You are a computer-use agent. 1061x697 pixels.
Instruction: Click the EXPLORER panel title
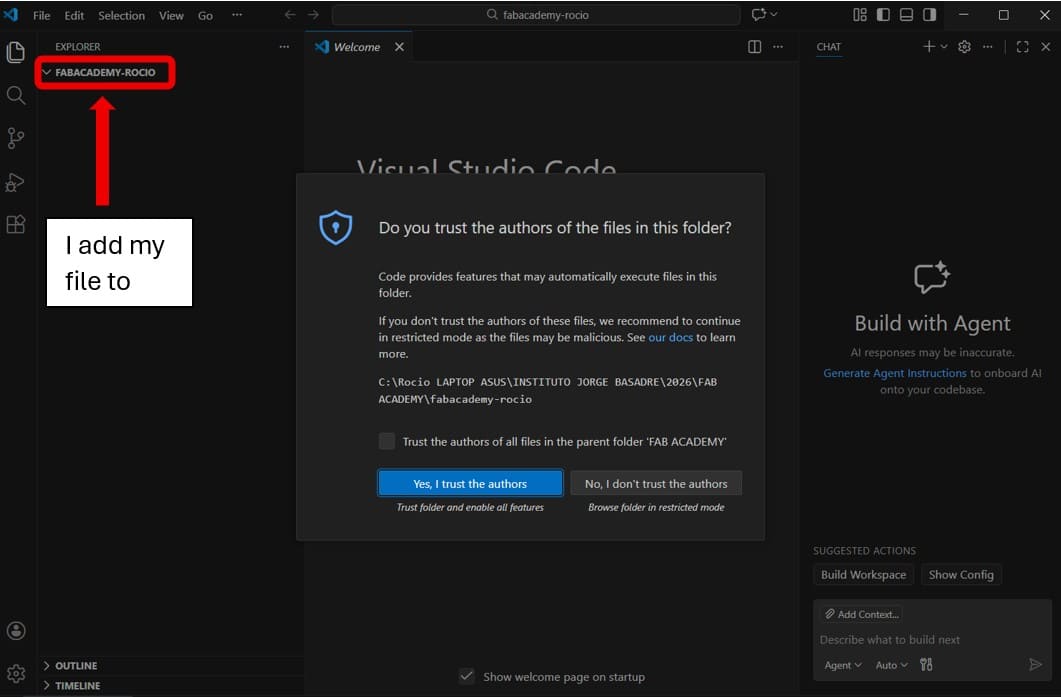pos(78,47)
